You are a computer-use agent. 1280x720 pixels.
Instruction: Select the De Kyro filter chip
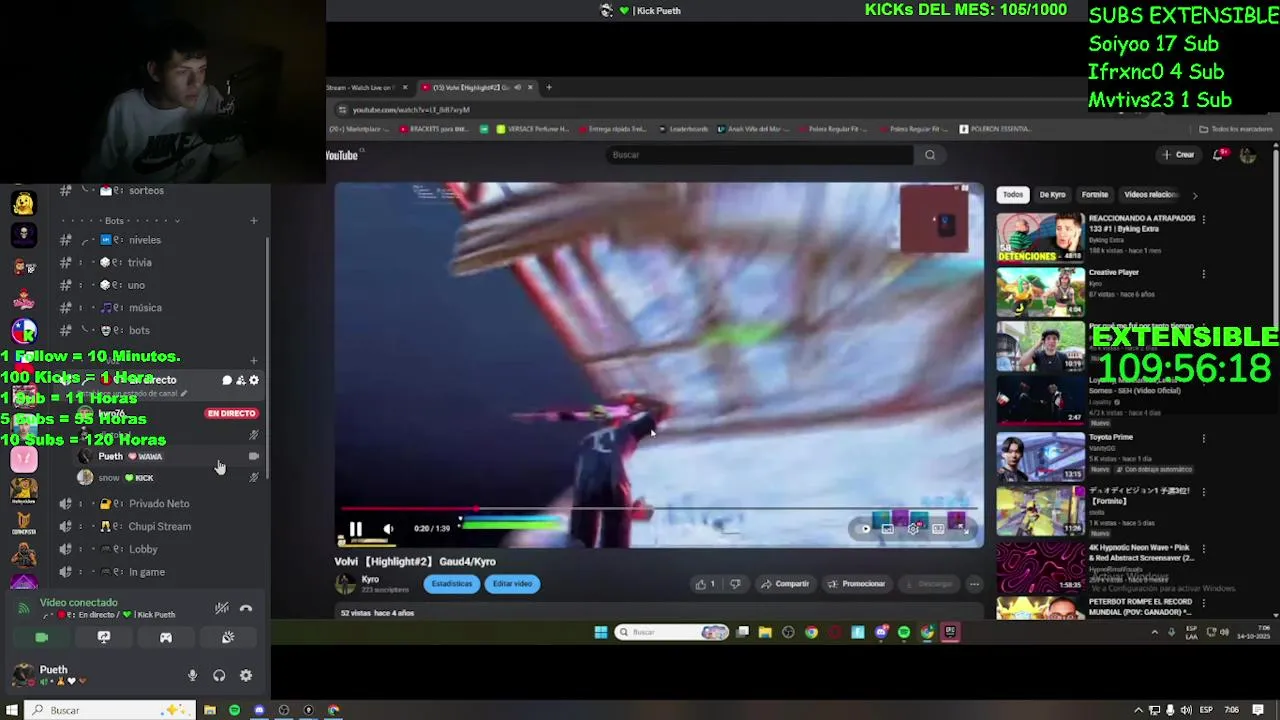click(1052, 195)
